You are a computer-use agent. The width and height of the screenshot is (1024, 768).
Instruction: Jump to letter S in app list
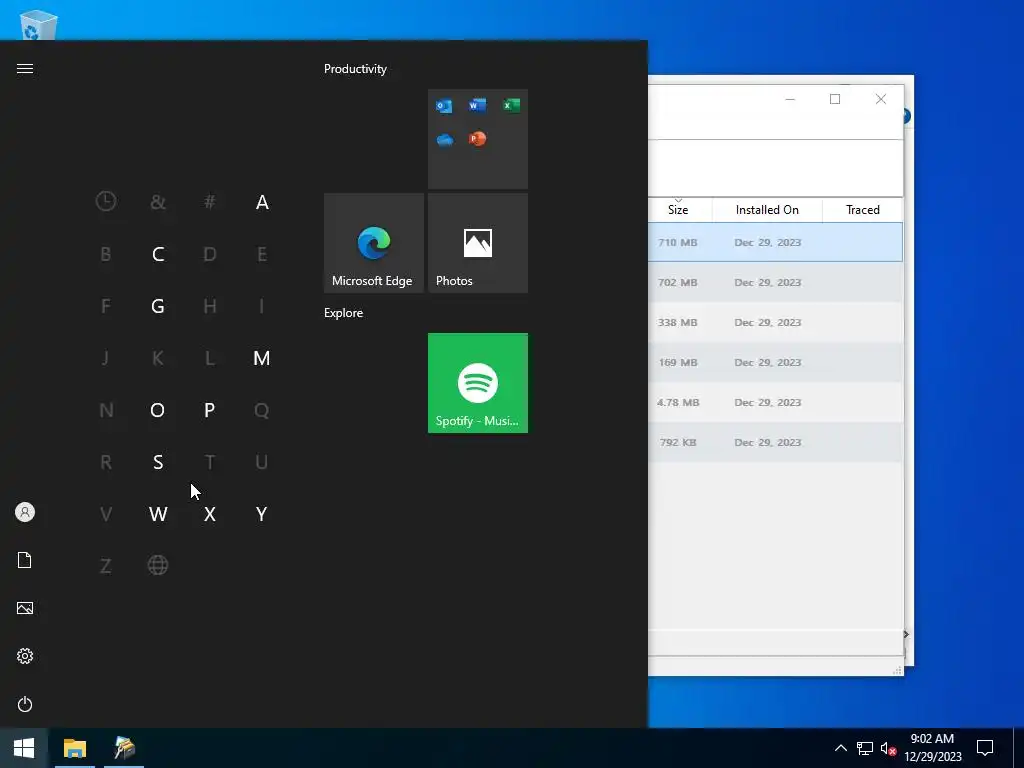pyautogui.click(x=157, y=462)
